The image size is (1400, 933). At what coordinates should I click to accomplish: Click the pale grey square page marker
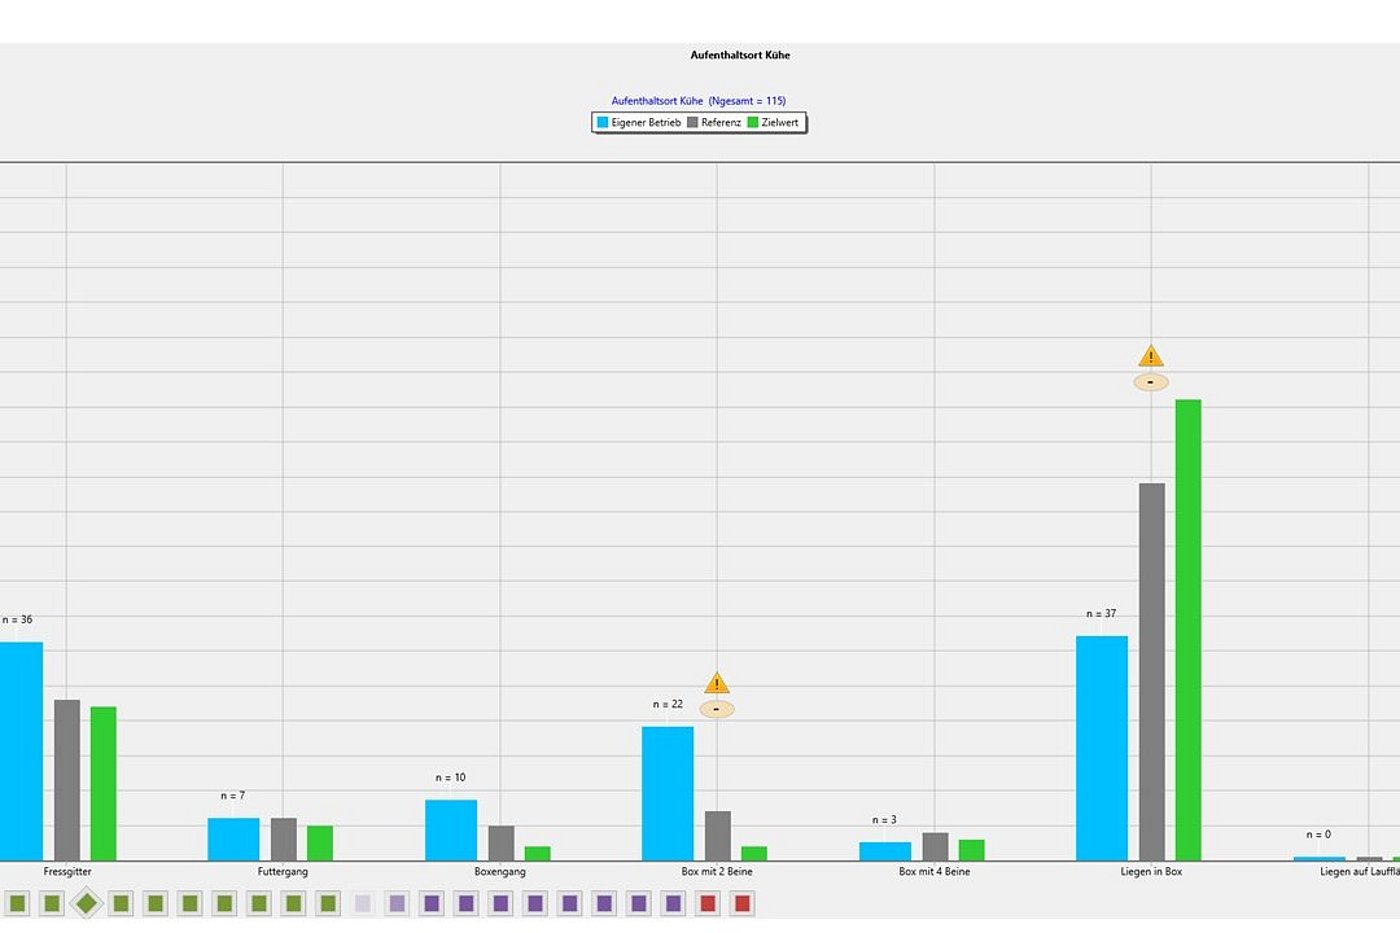[363, 904]
